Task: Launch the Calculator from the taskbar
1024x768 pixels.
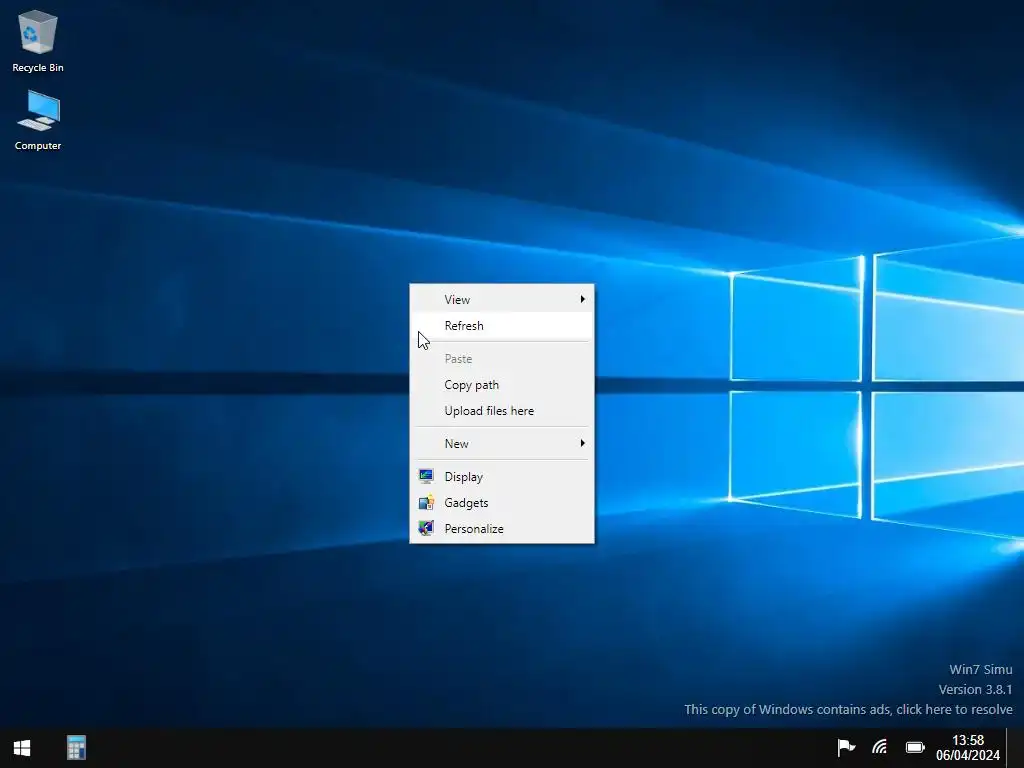Action: point(76,748)
